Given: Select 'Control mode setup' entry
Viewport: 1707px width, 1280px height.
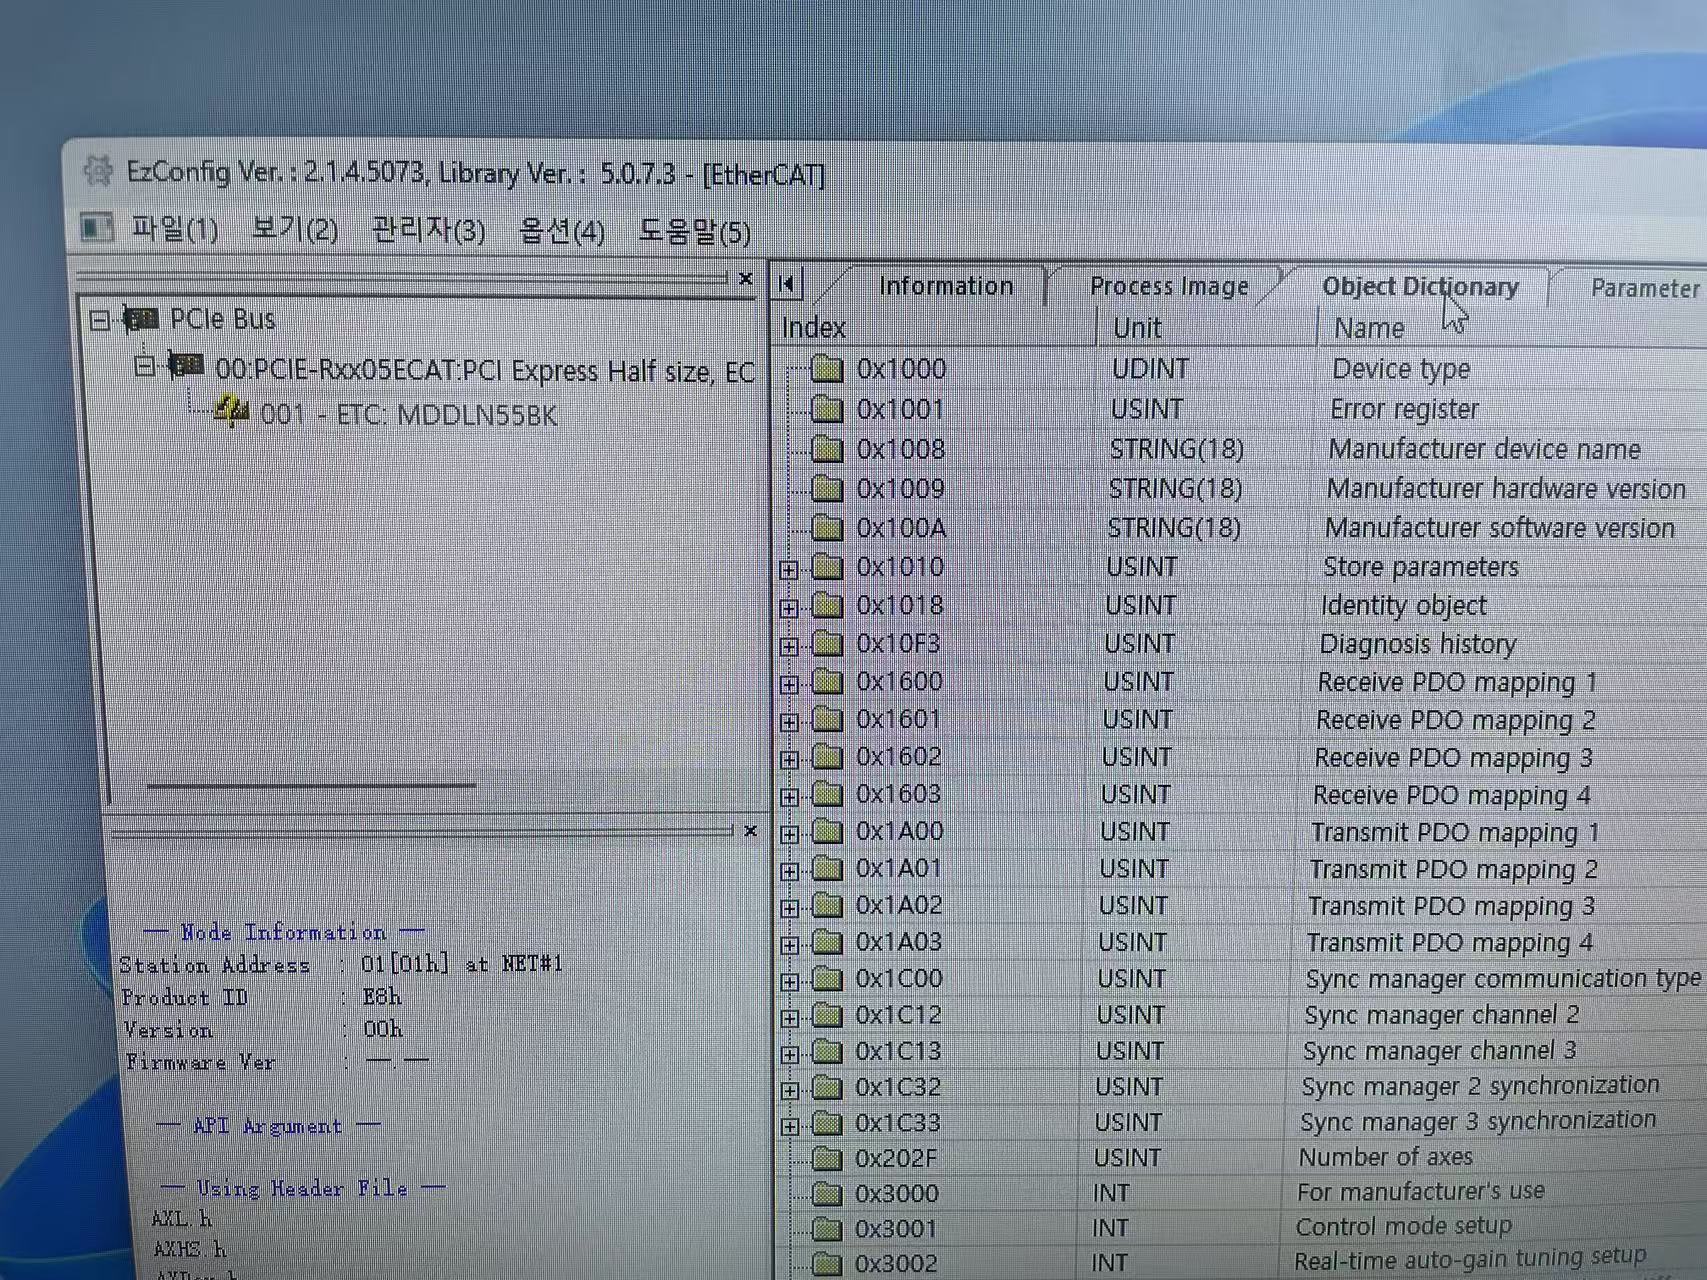Looking at the screenshot, I should (x=1403, y=1226).
